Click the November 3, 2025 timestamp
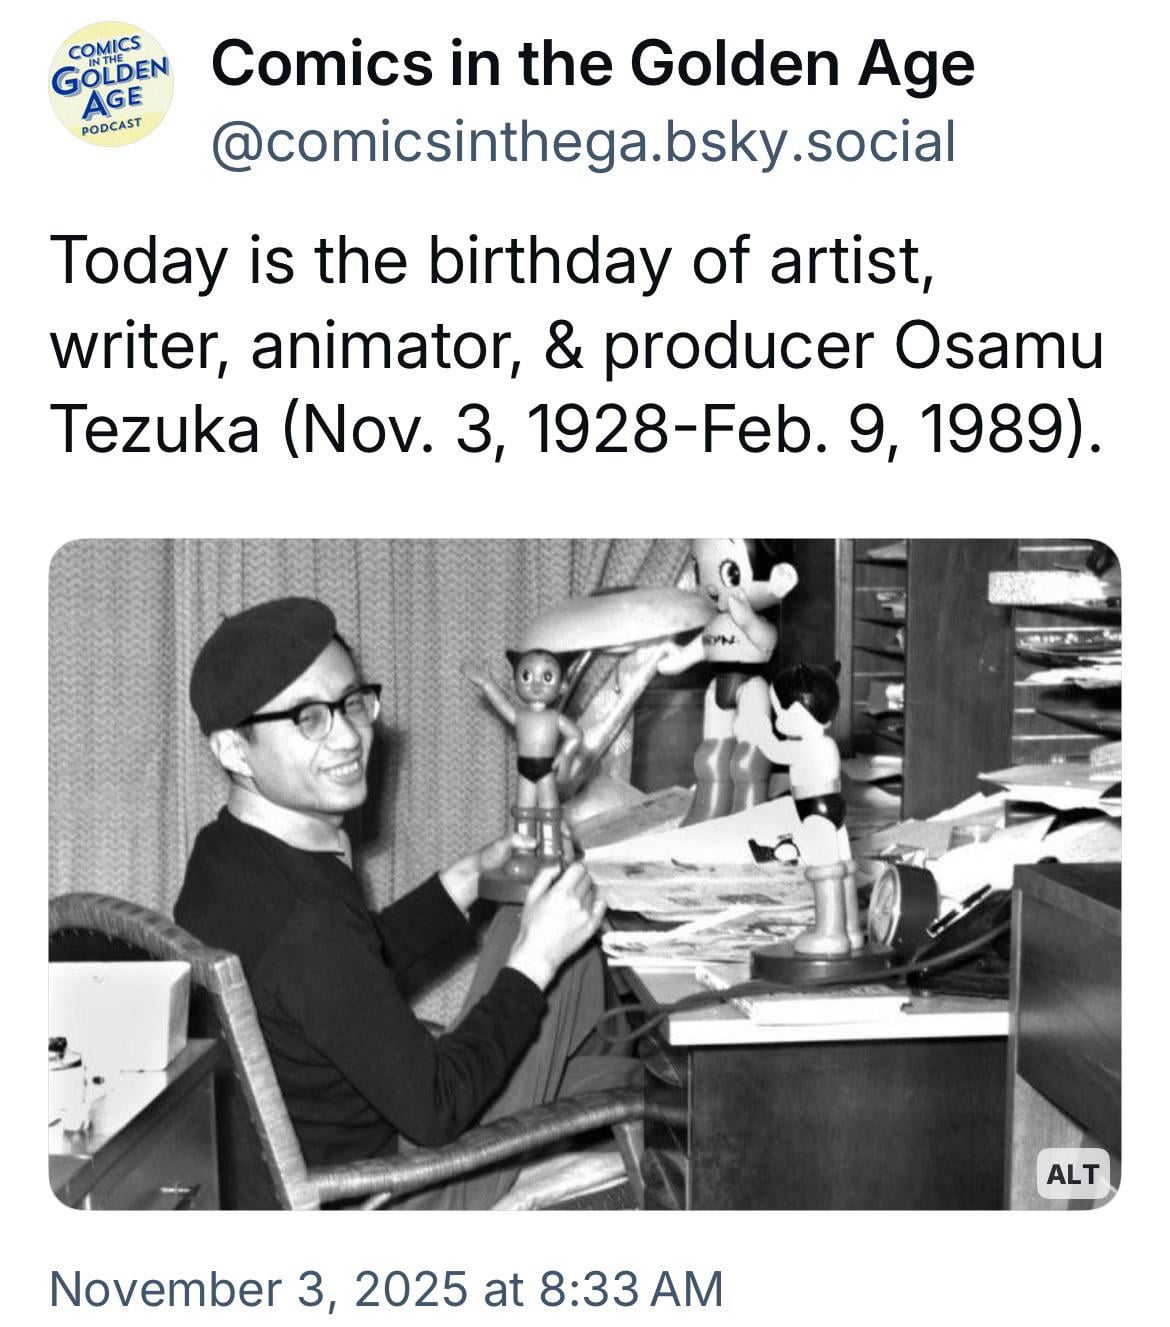The width and height of the screenshot is (1170, 1327). [386, 1288]
